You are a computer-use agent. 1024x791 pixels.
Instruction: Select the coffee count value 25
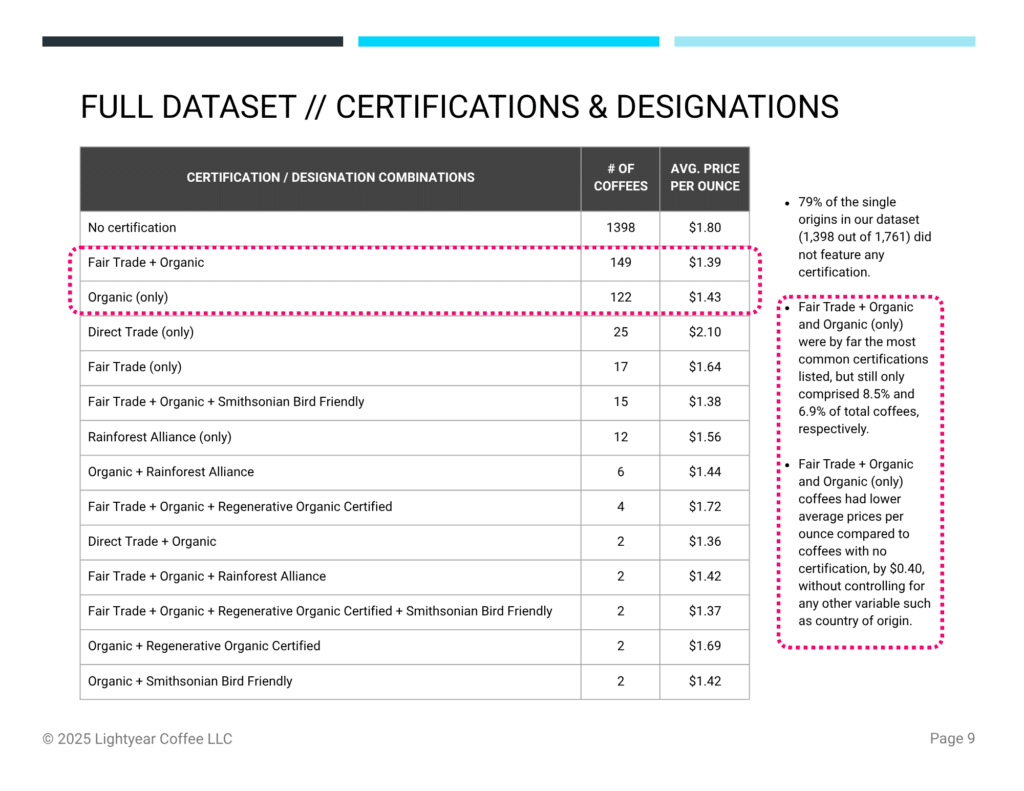pyautogui.click(x=620, y=332)
